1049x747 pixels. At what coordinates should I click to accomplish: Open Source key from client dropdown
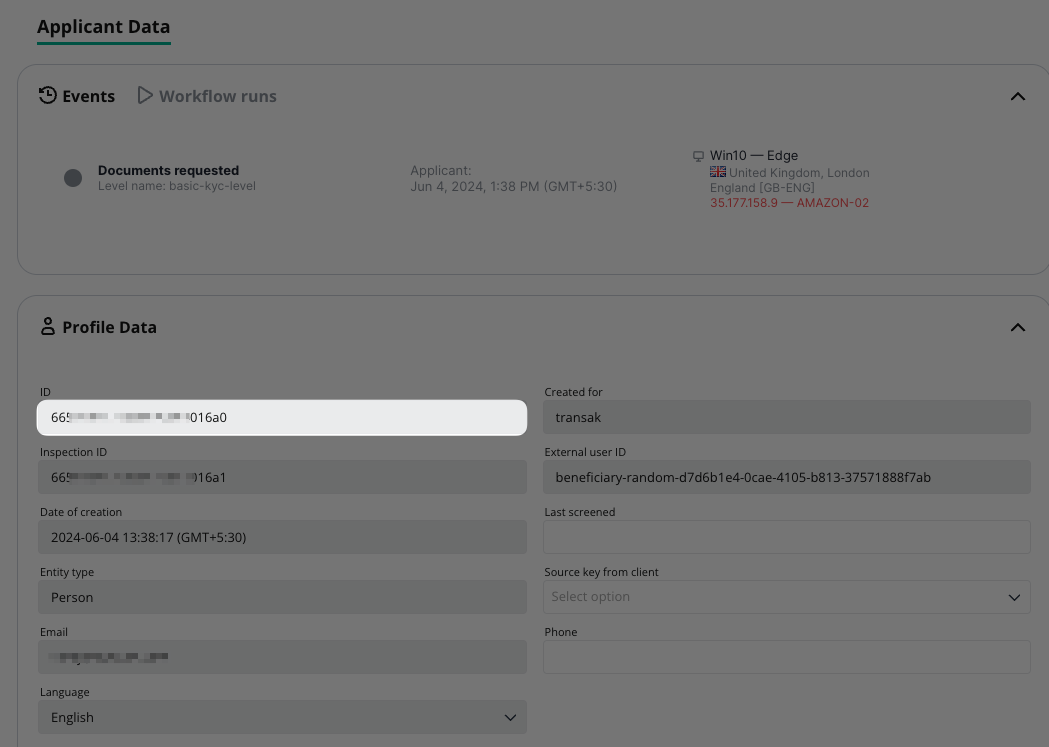tap(786, 597)
